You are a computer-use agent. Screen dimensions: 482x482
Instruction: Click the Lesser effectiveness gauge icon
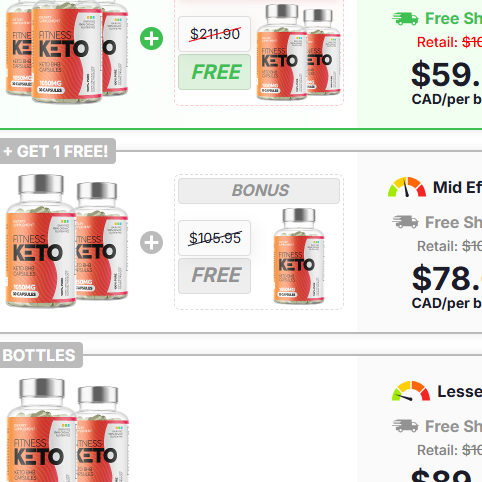click(411, 391)
